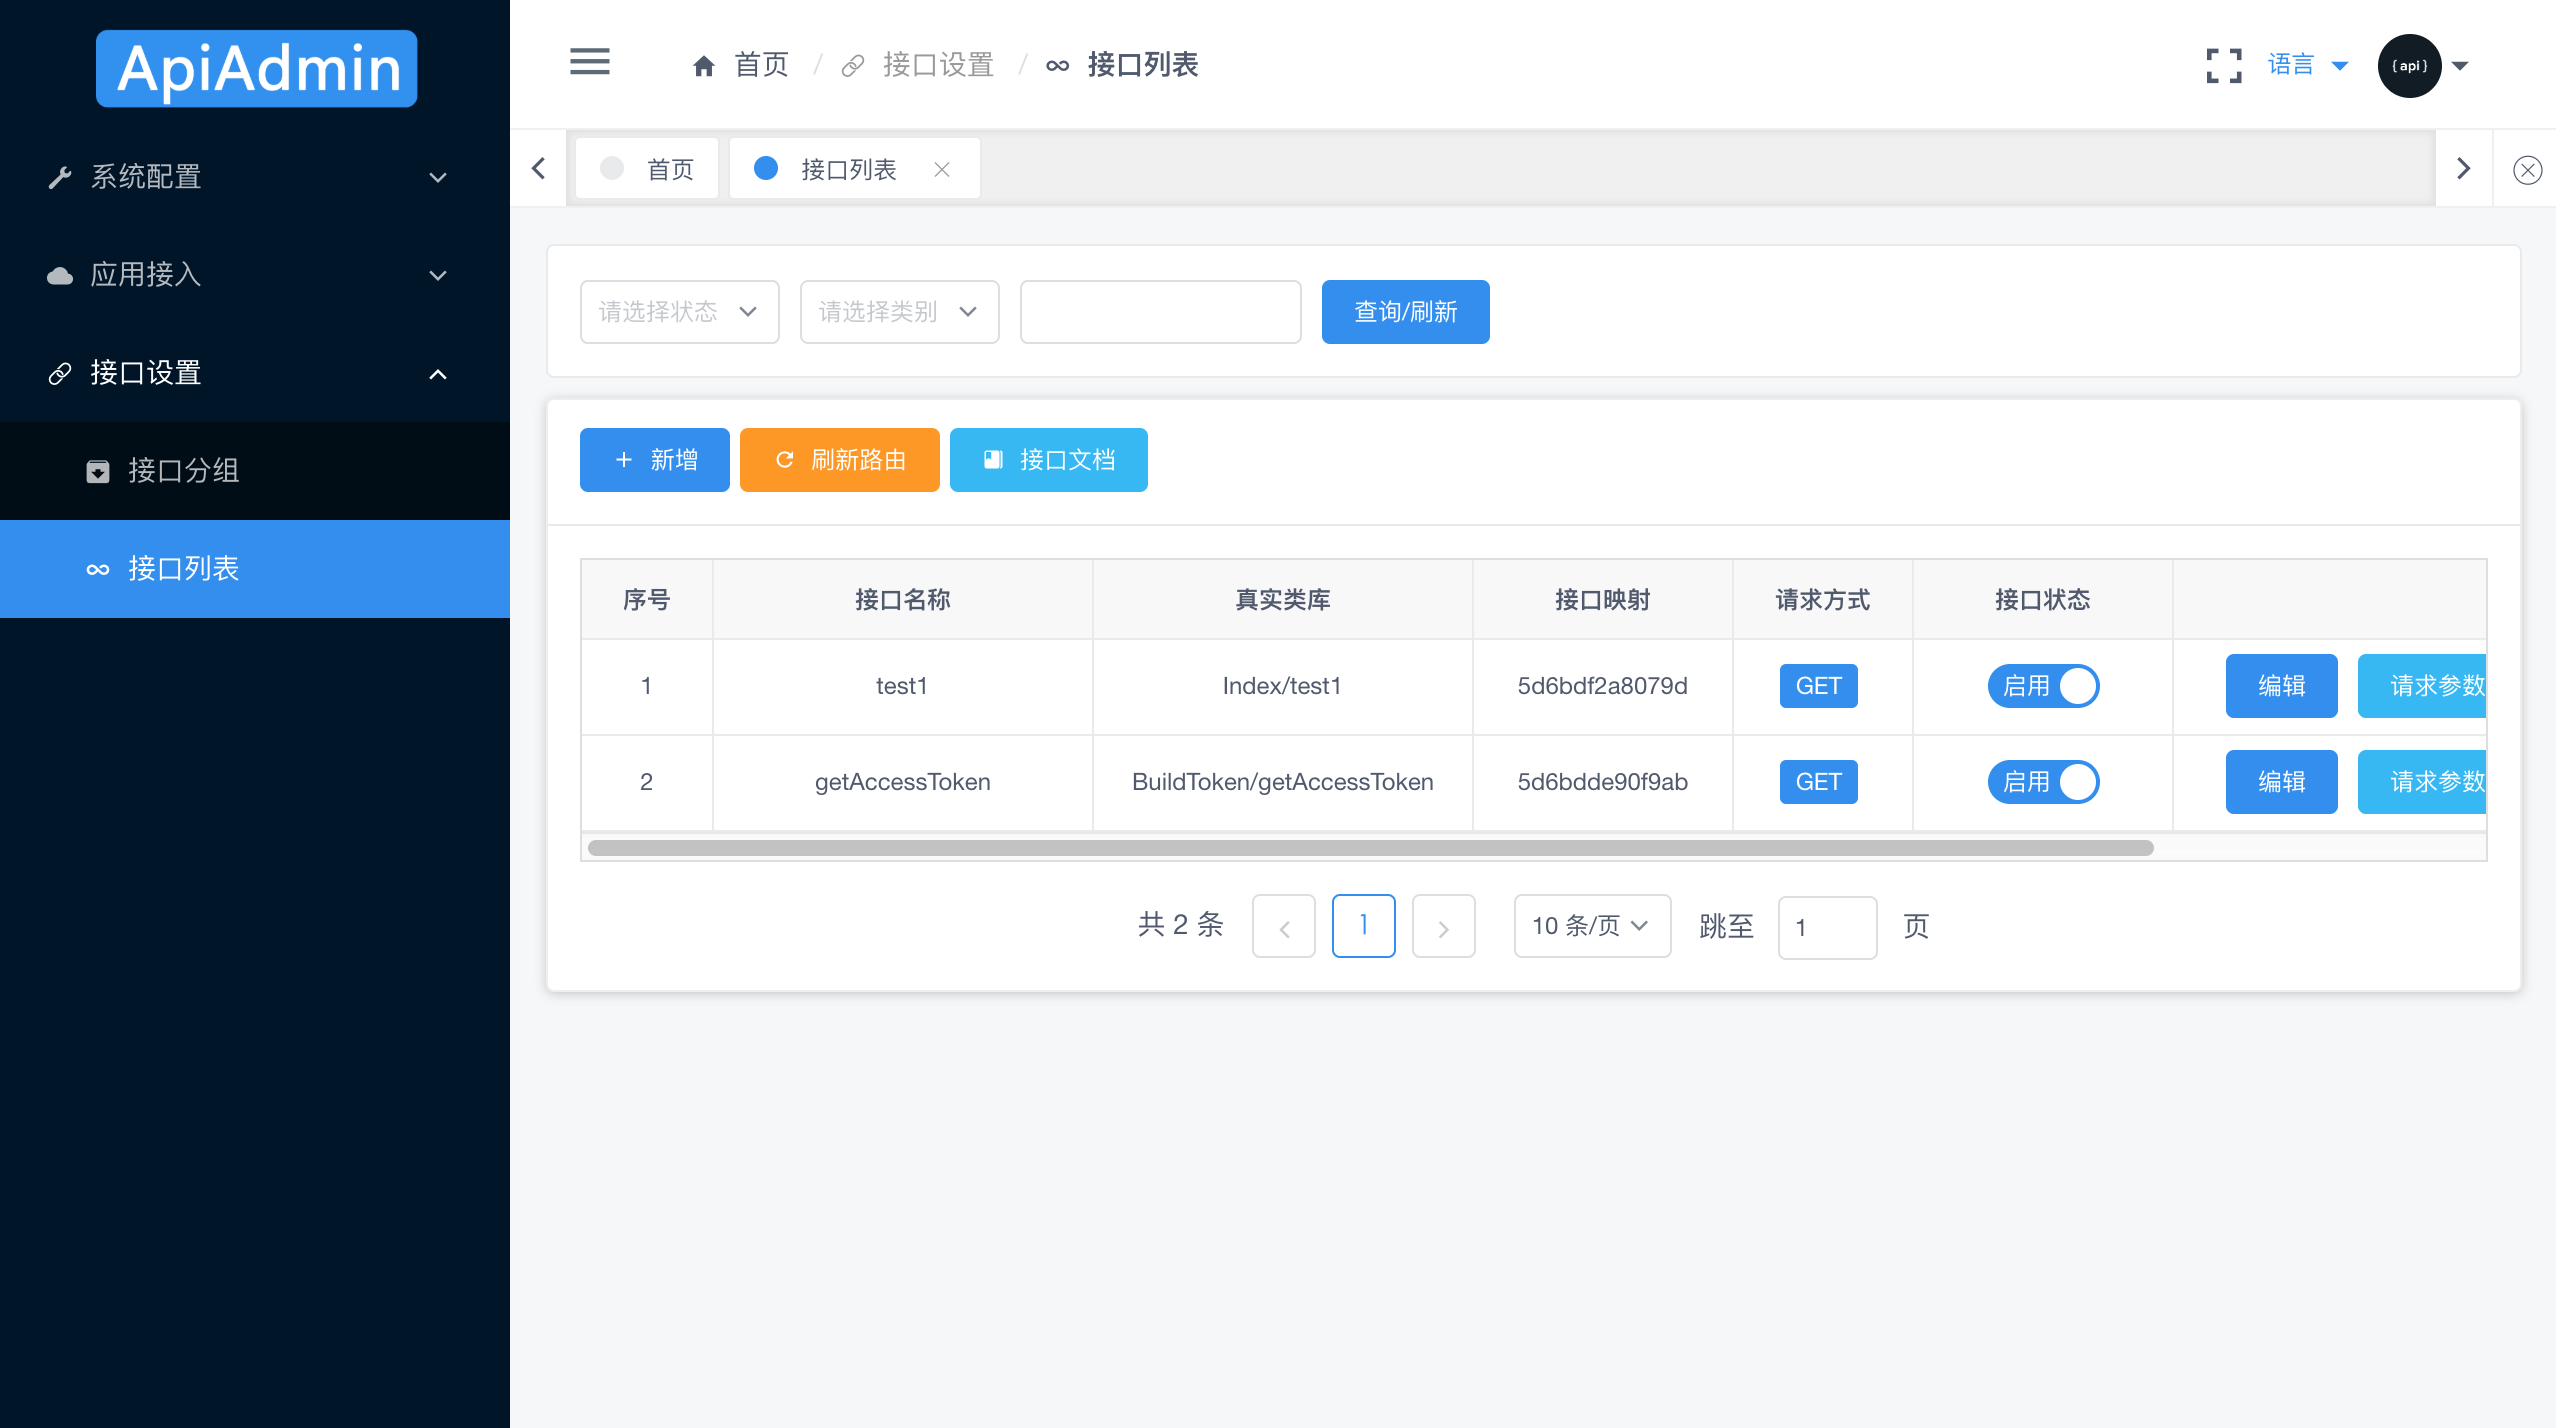Click the home icon in breadcrumb

(x=703, y=66)
